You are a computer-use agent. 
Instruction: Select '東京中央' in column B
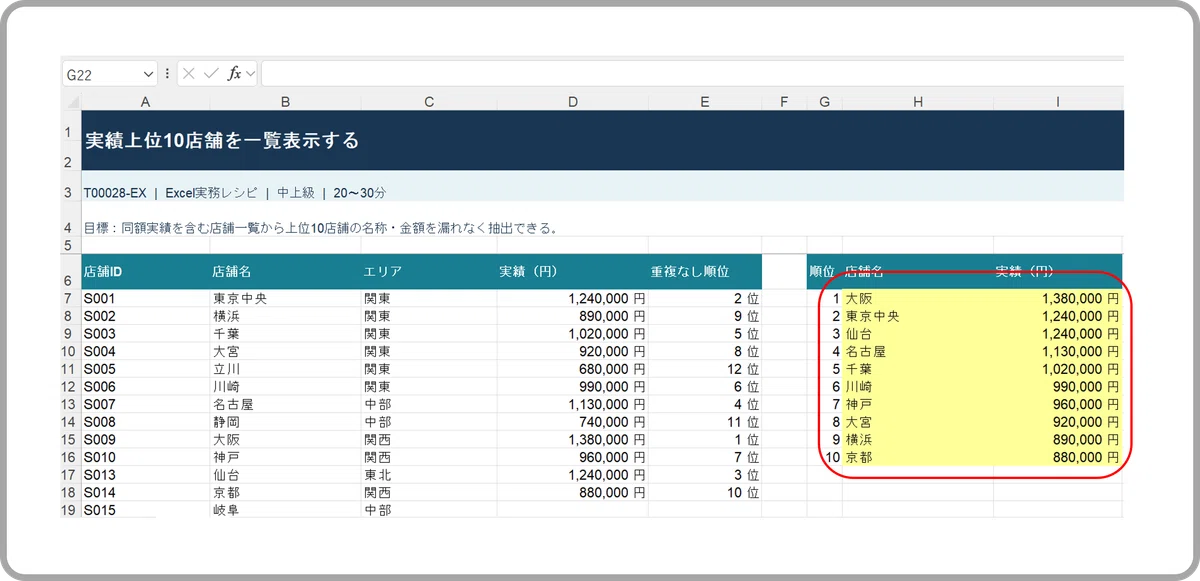click(285, 298)
